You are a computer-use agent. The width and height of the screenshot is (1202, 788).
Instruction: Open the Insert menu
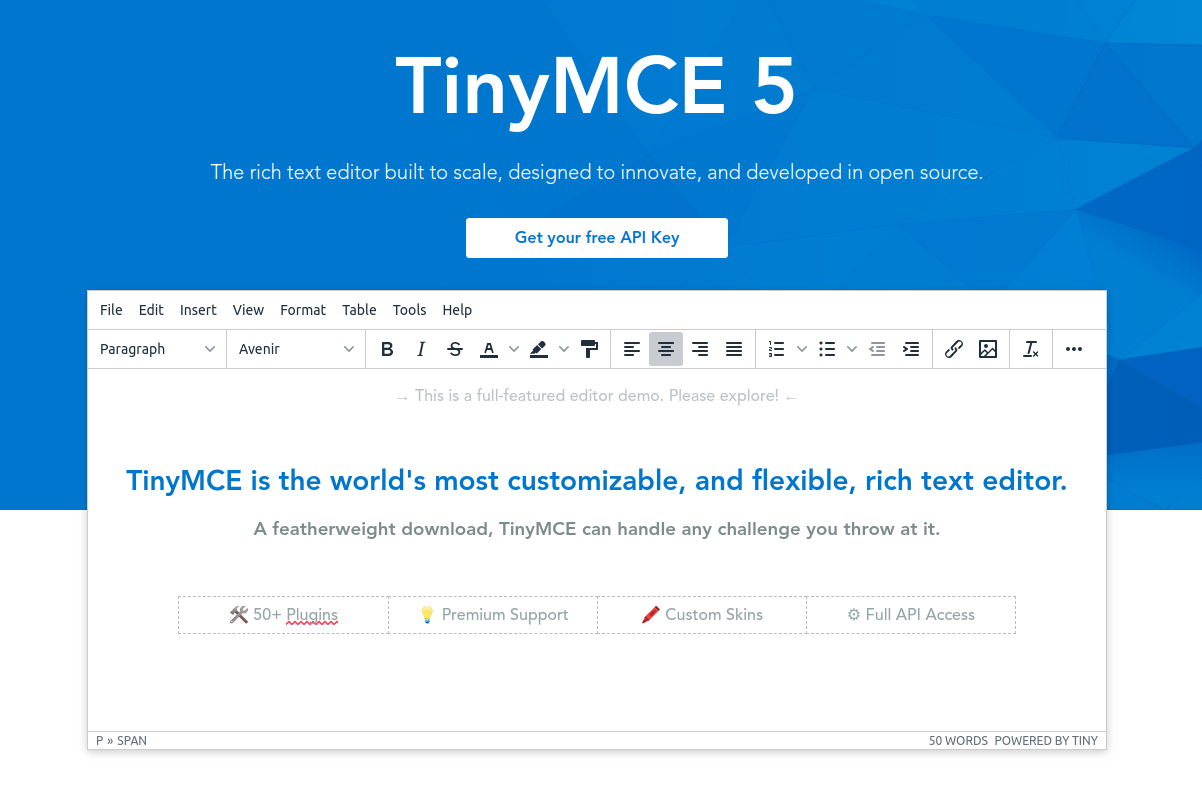[198, 310]
